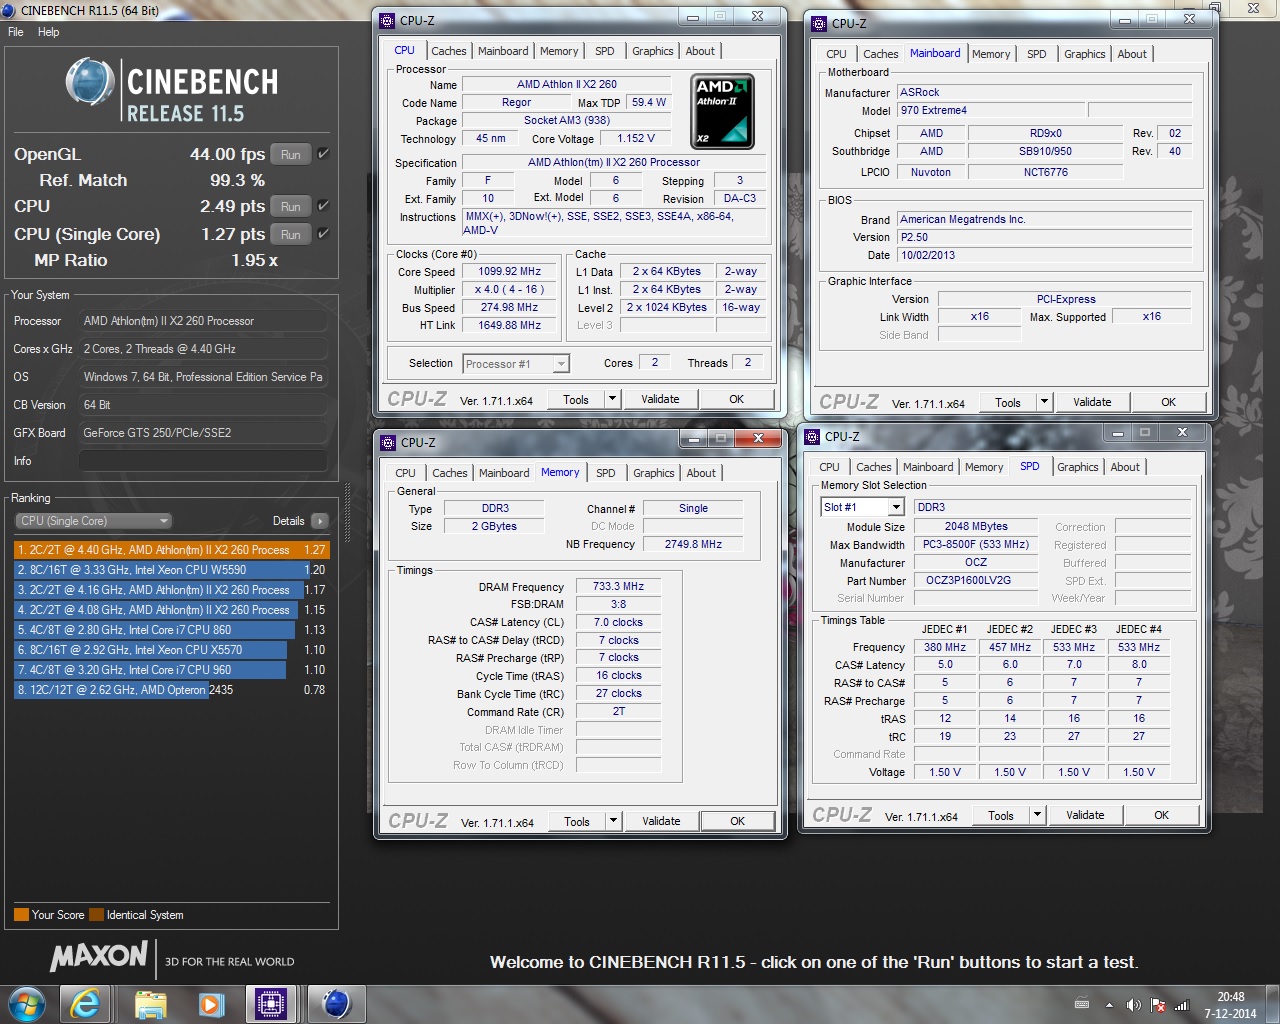Click the DRAM Frequency value 733.3 MHz
The width and height of the screenshot is (1280, 1024).
618,586
